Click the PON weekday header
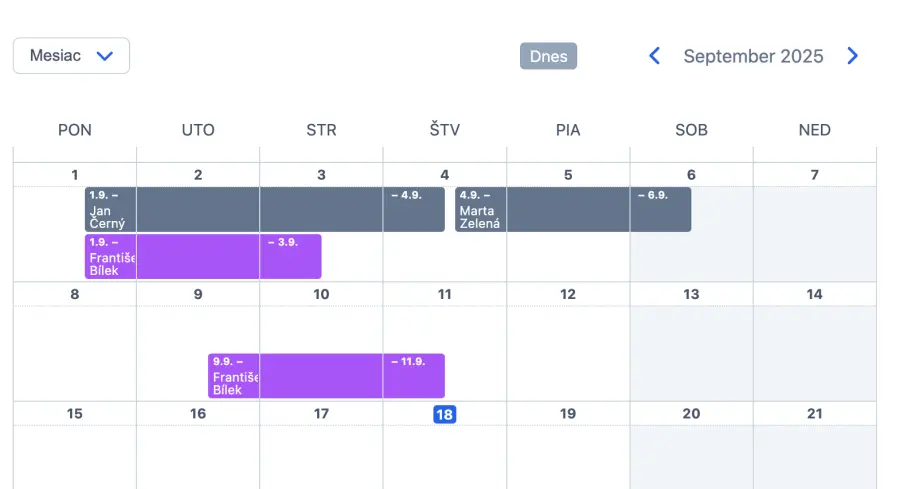The height and width of the screenshot is (489, 900). [75, 130]
